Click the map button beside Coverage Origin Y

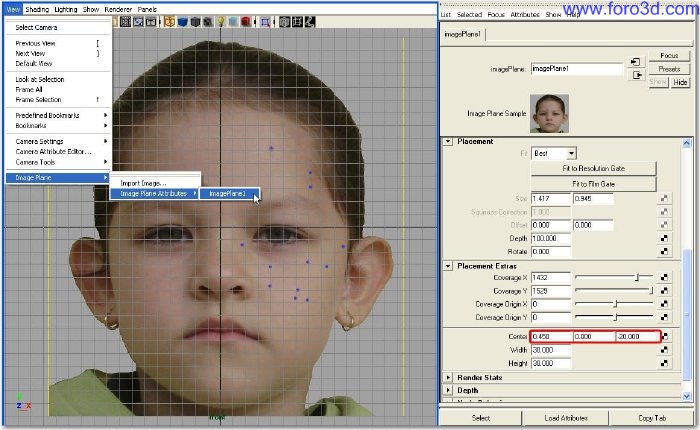point(664,317)
